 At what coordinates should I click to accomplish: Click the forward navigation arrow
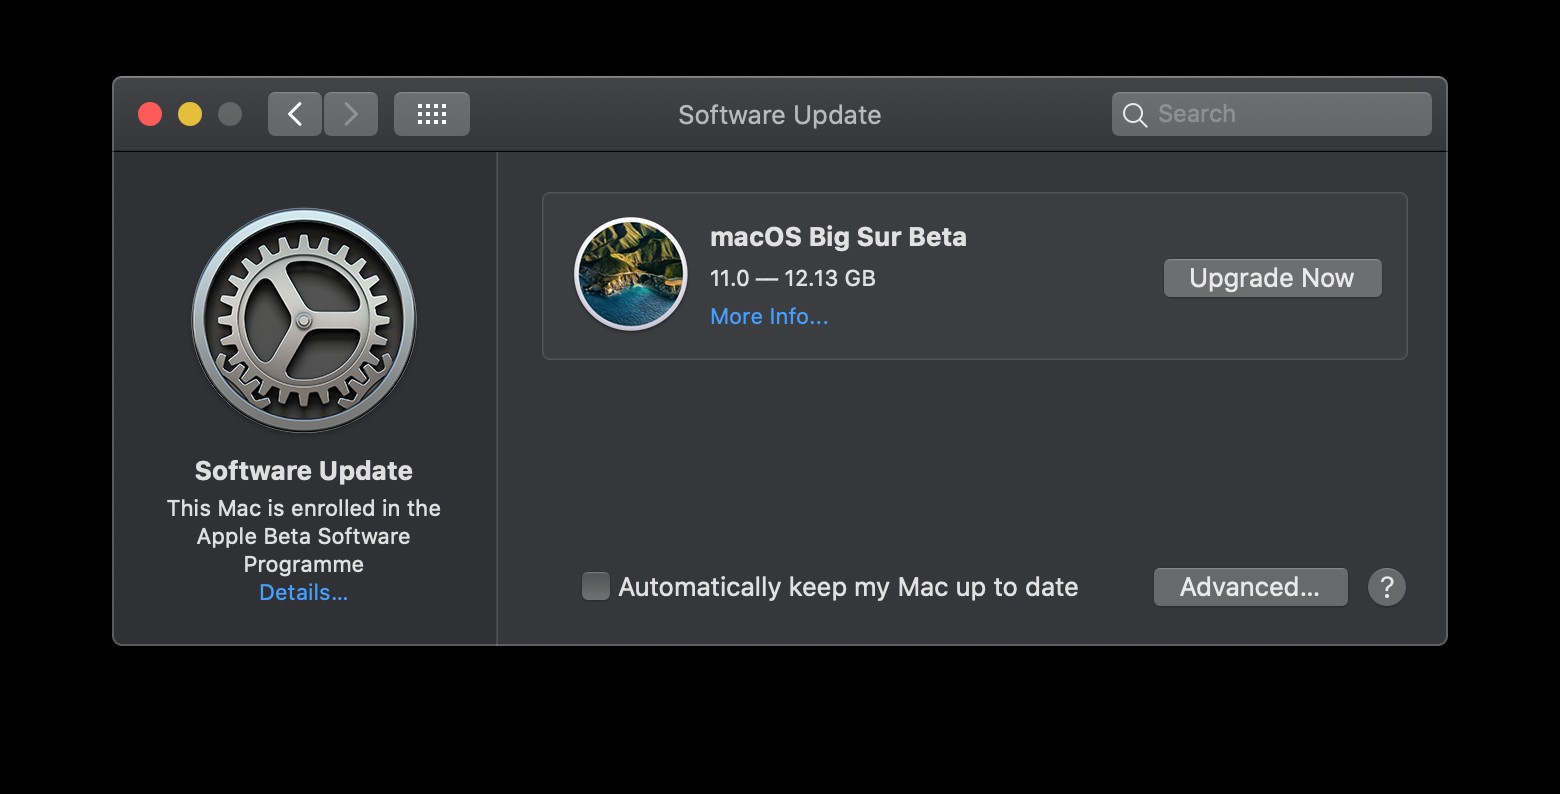tap(350, 113)
